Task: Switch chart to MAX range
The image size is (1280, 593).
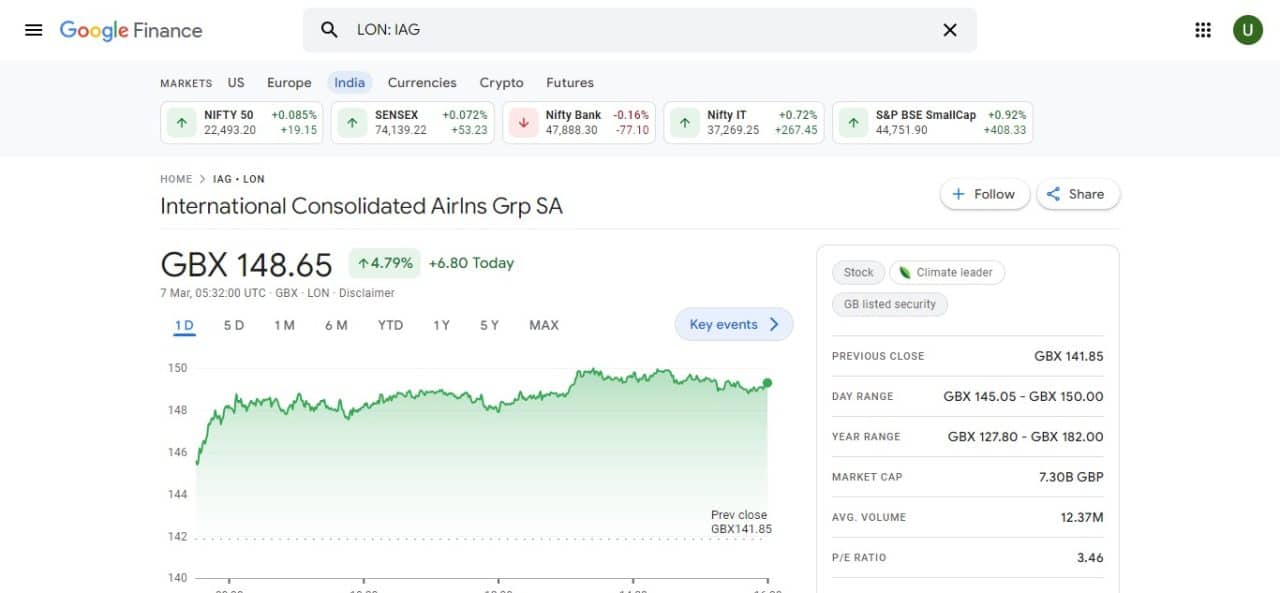Action: point(544,325)
